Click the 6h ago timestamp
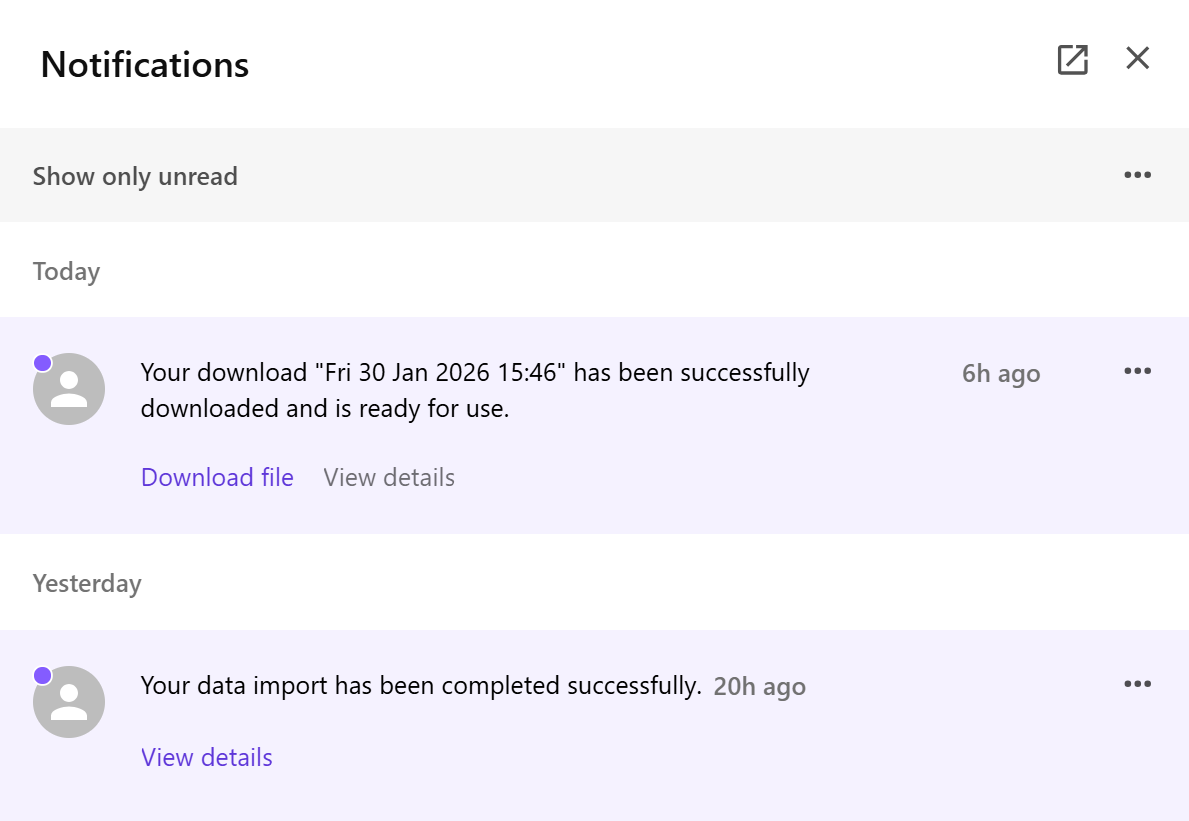1189x821 pixels. pyautogui.click(x=1001, y=374)
